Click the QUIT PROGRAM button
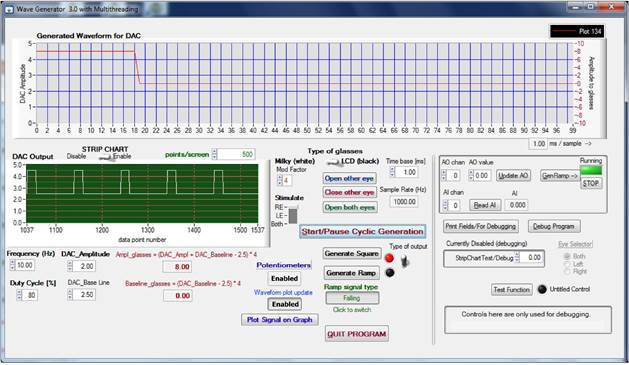This screenshot has width=629, height=365. pyautogui.click(x=357, y=334)
